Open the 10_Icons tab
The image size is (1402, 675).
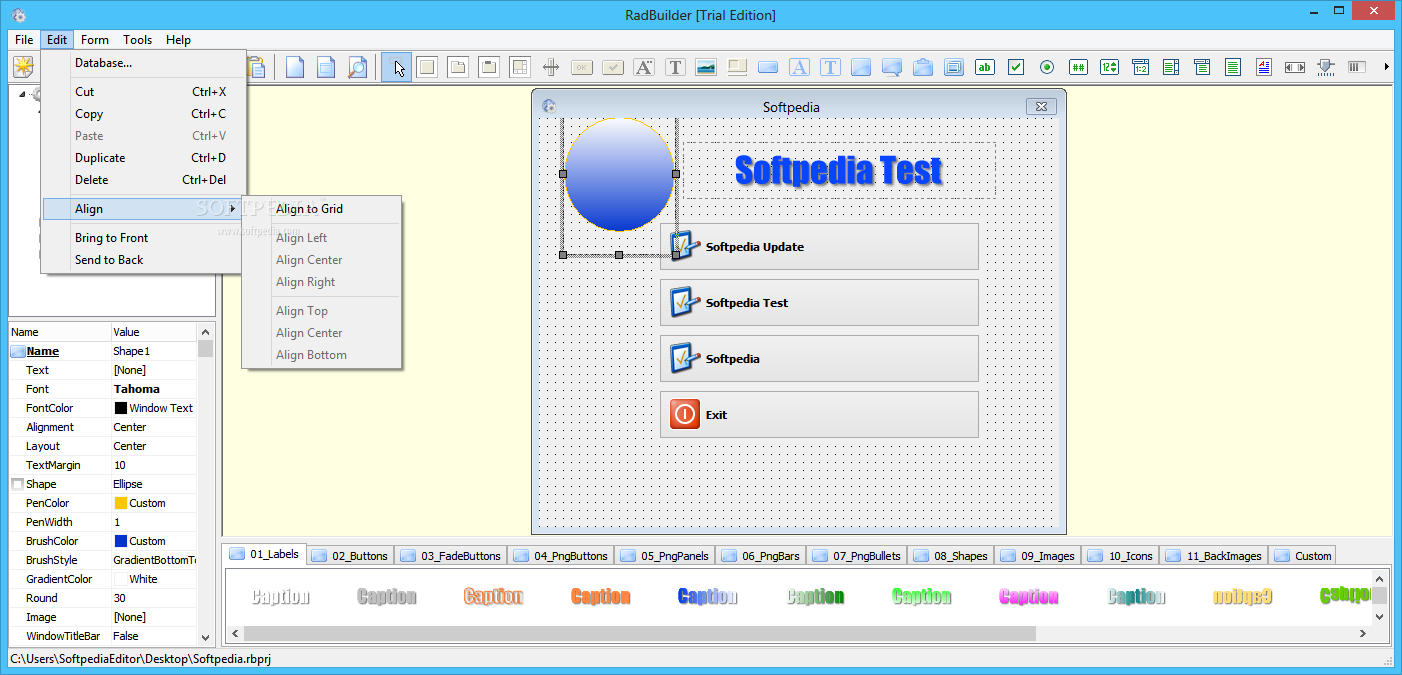tap(1120, 555)
